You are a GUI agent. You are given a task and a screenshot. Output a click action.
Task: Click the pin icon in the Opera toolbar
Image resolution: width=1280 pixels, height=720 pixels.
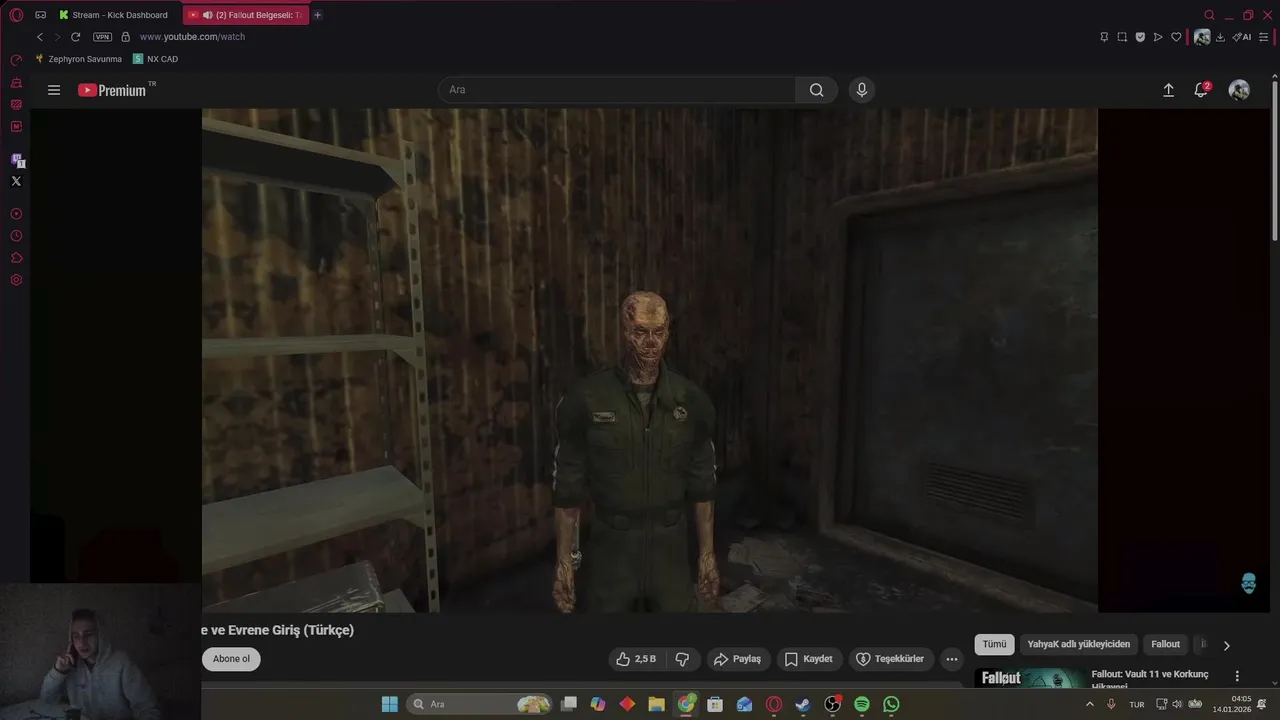[1104, 37]
